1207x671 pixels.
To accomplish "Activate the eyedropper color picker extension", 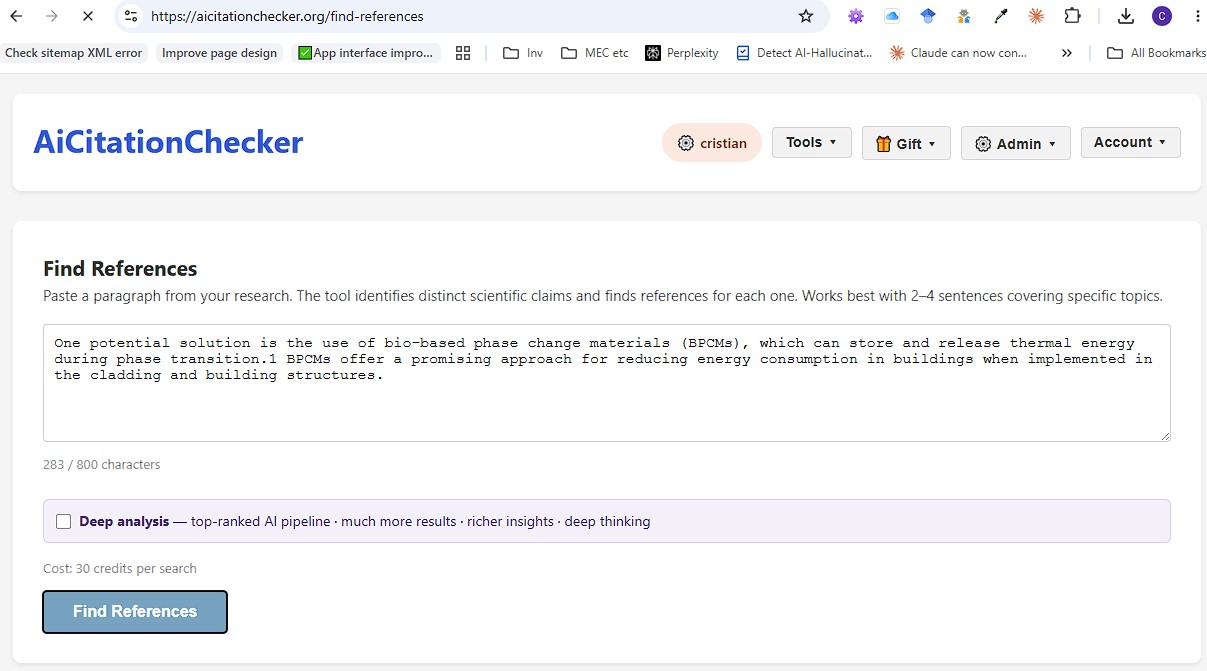I will 1000,16.
